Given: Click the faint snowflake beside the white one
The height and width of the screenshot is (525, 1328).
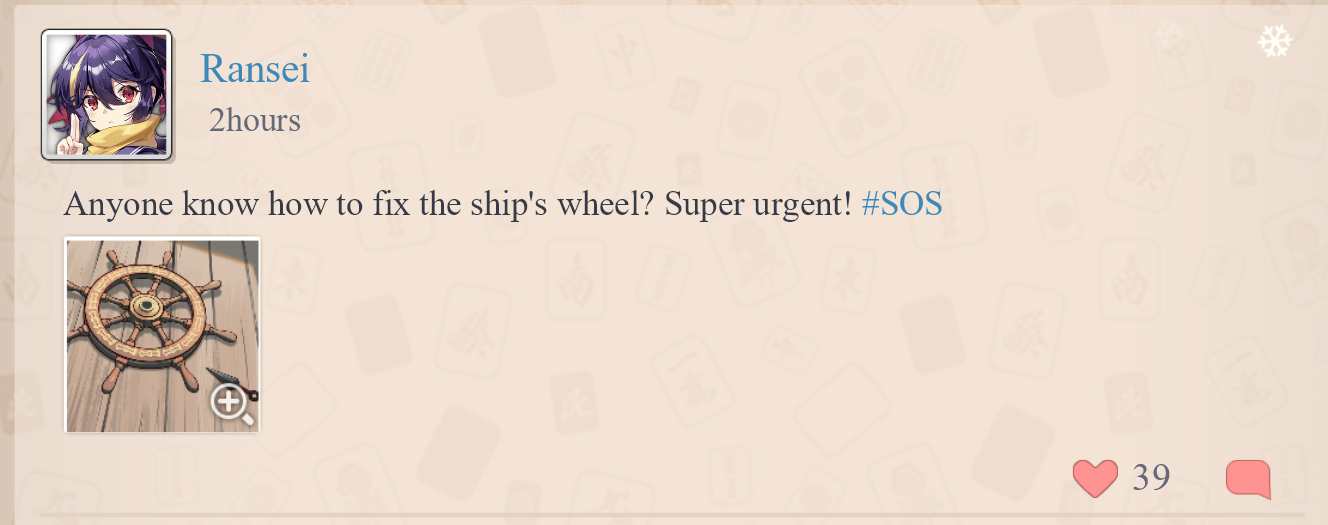Looking at the screenshot, I should (x=1169, y=39).
